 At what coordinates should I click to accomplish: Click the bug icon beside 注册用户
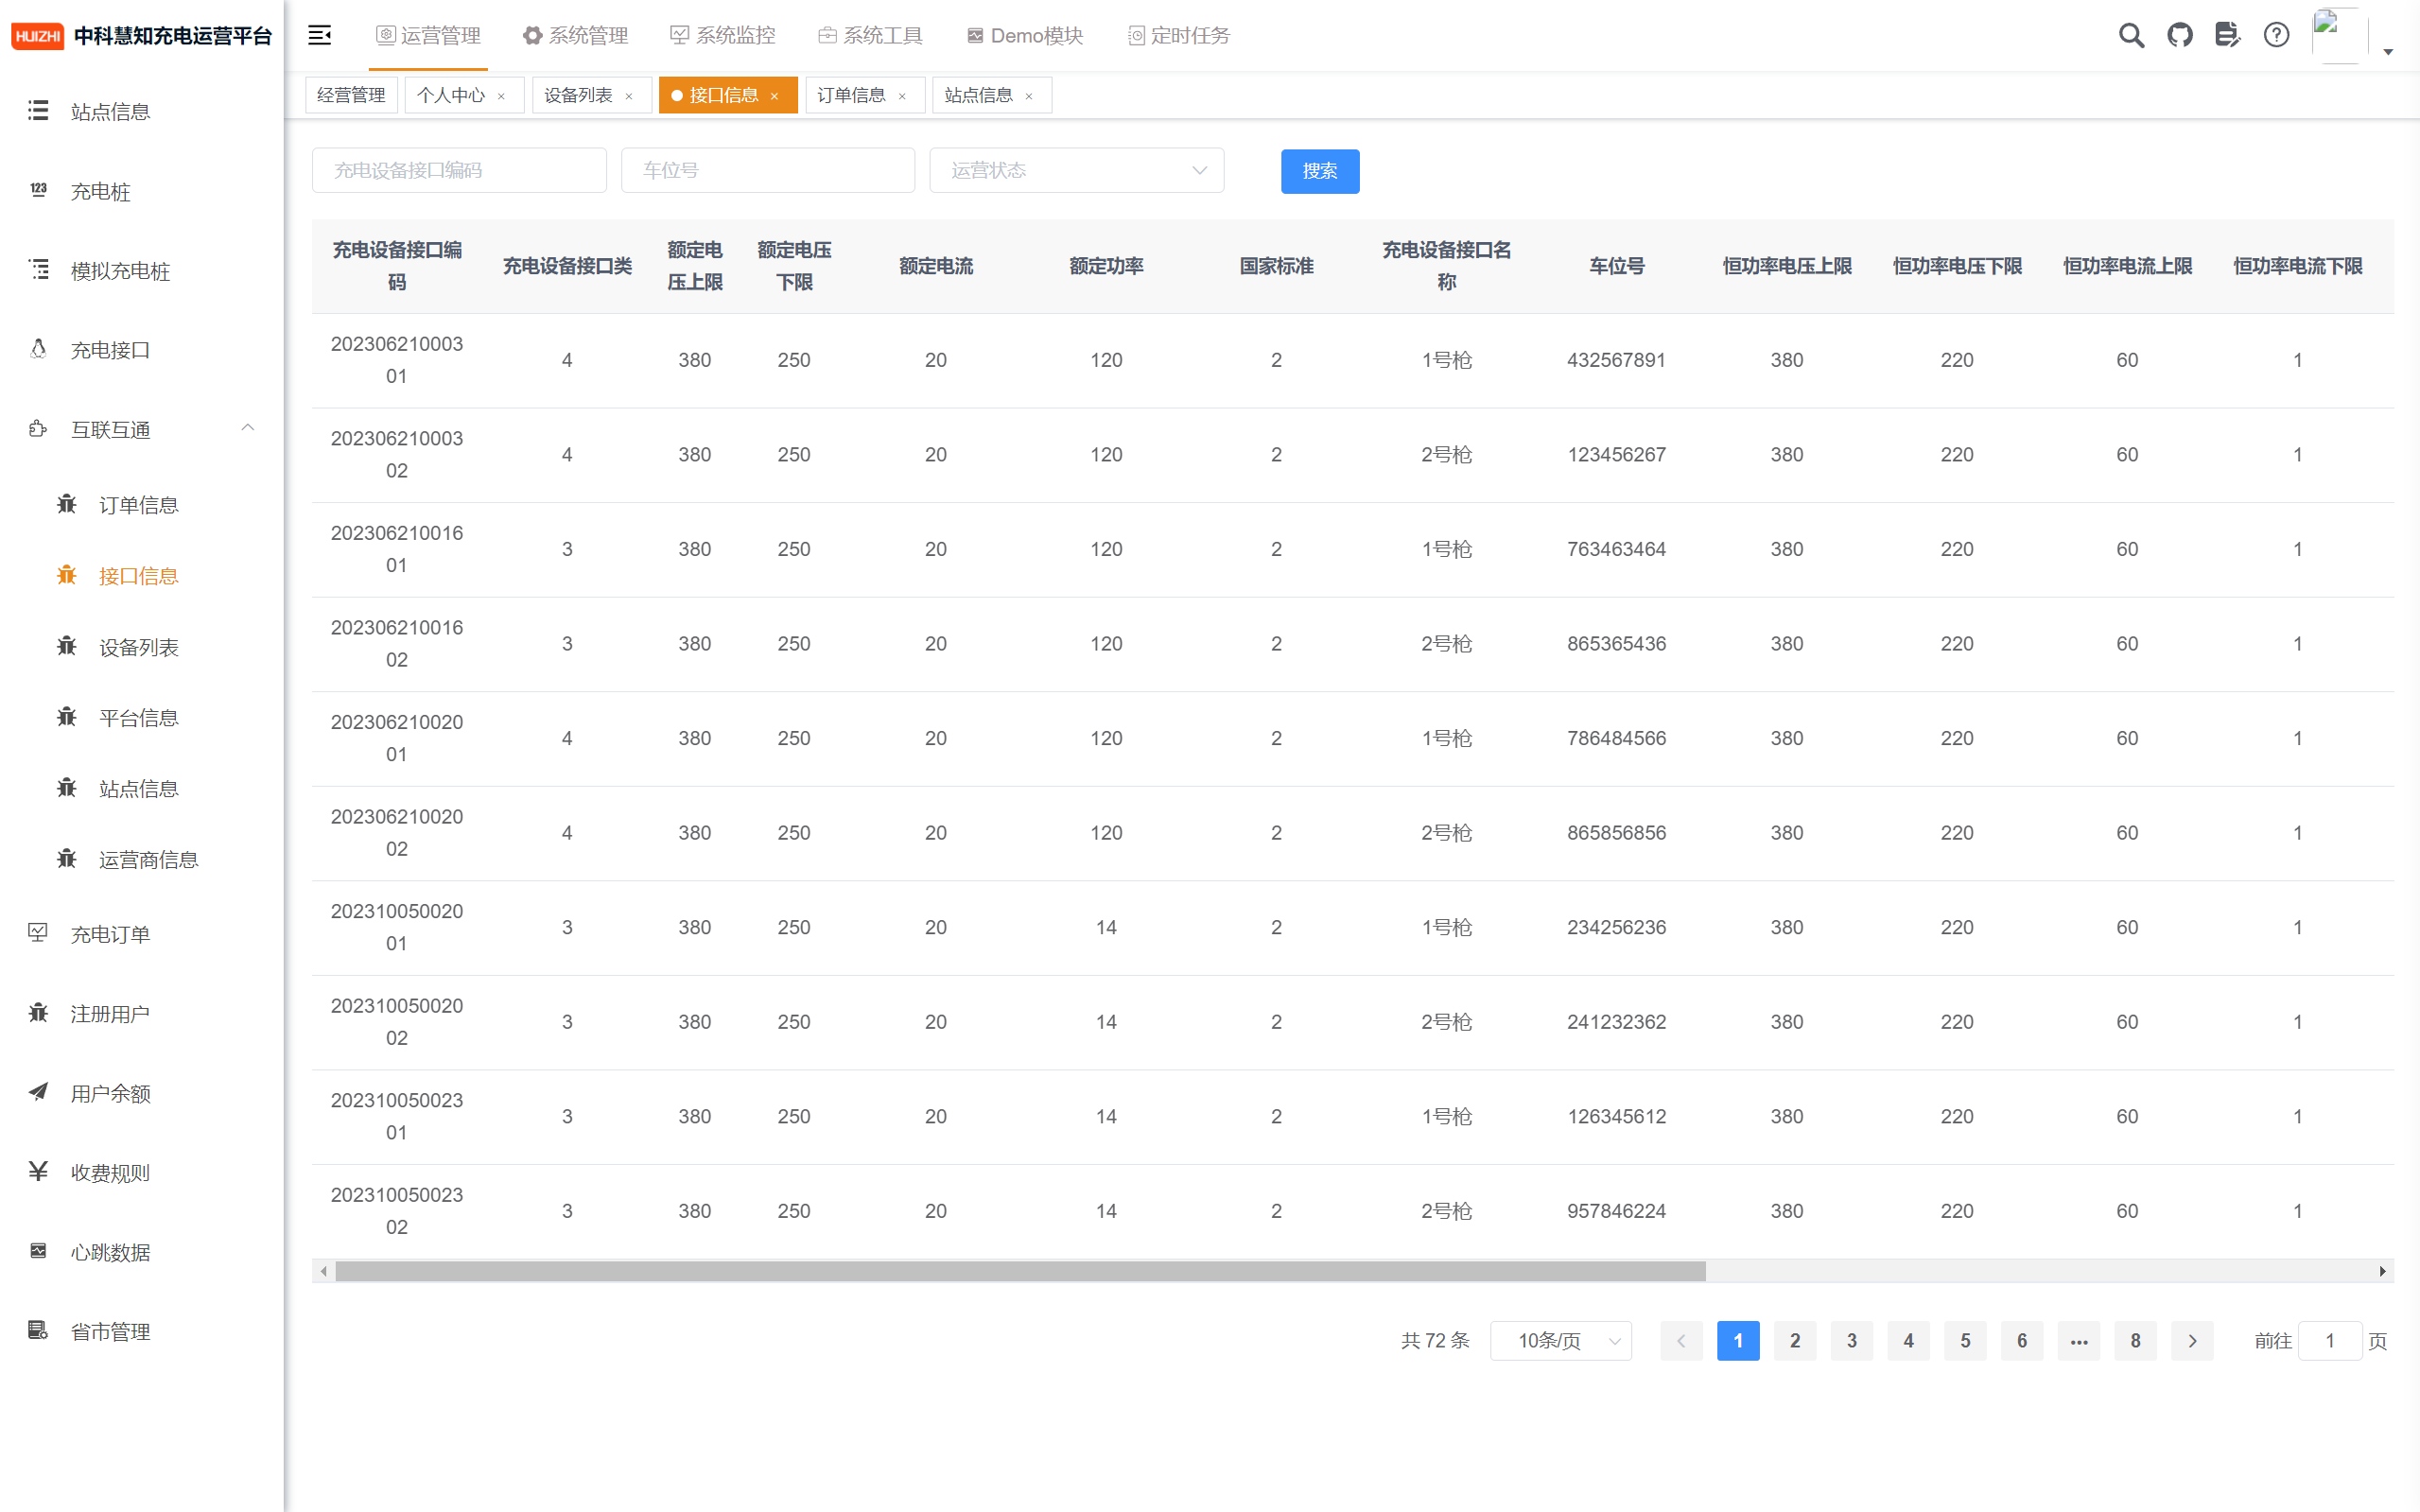point(38,1013)
